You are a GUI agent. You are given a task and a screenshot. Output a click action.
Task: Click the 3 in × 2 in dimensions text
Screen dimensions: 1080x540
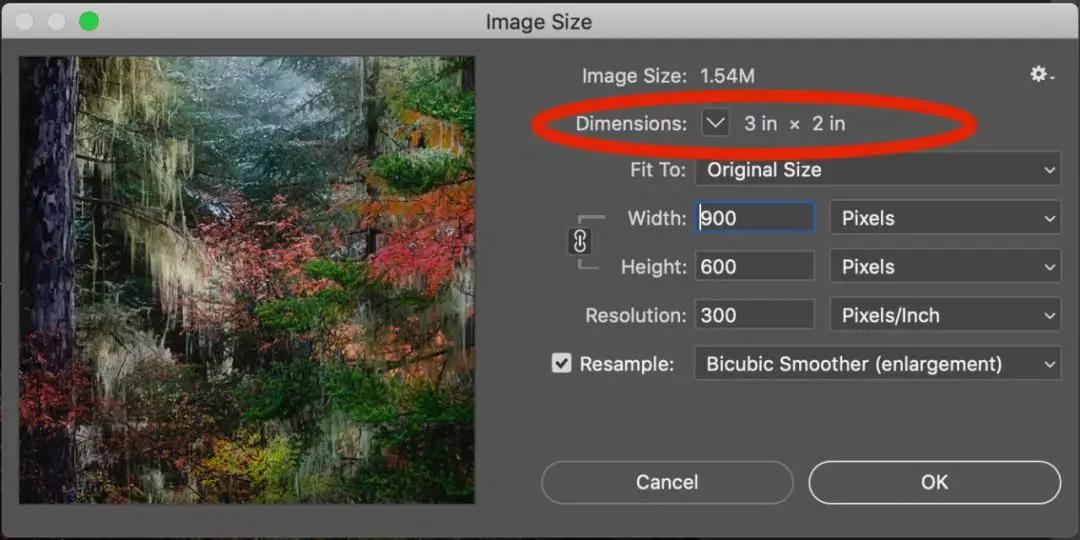[794, 124]
